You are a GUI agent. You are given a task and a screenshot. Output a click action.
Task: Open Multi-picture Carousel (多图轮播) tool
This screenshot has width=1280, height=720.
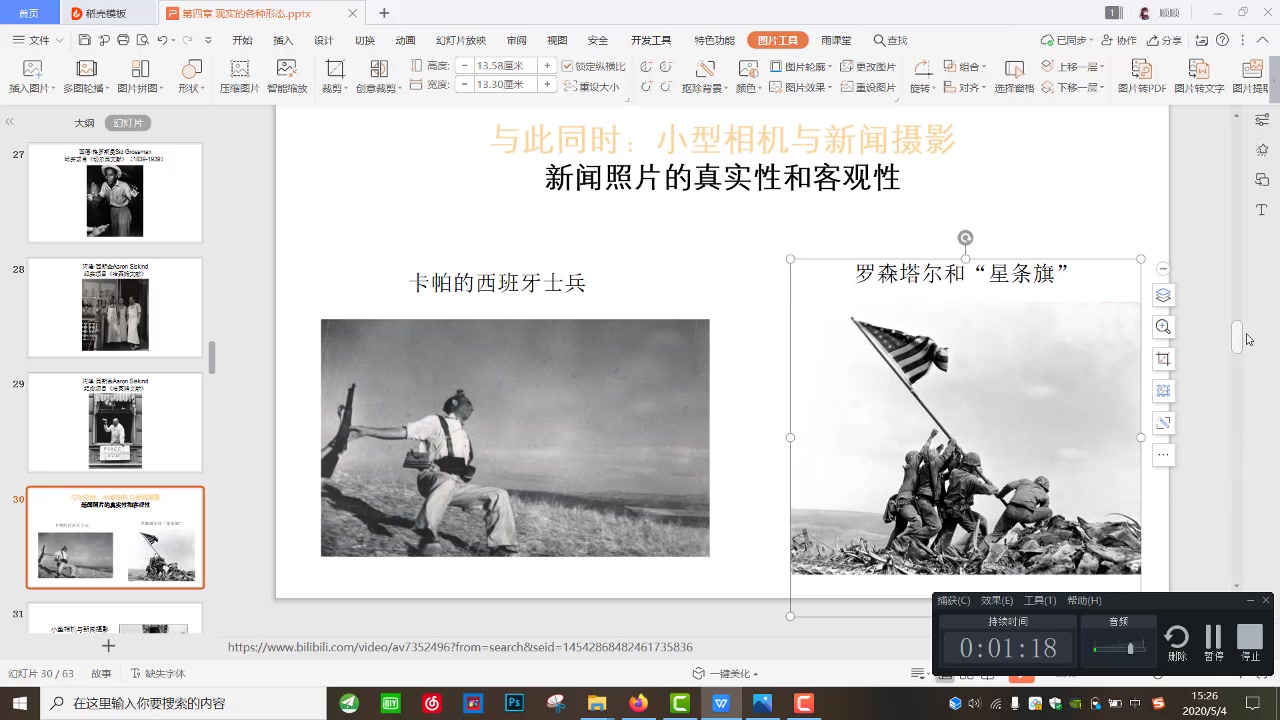tap(86, 69)
